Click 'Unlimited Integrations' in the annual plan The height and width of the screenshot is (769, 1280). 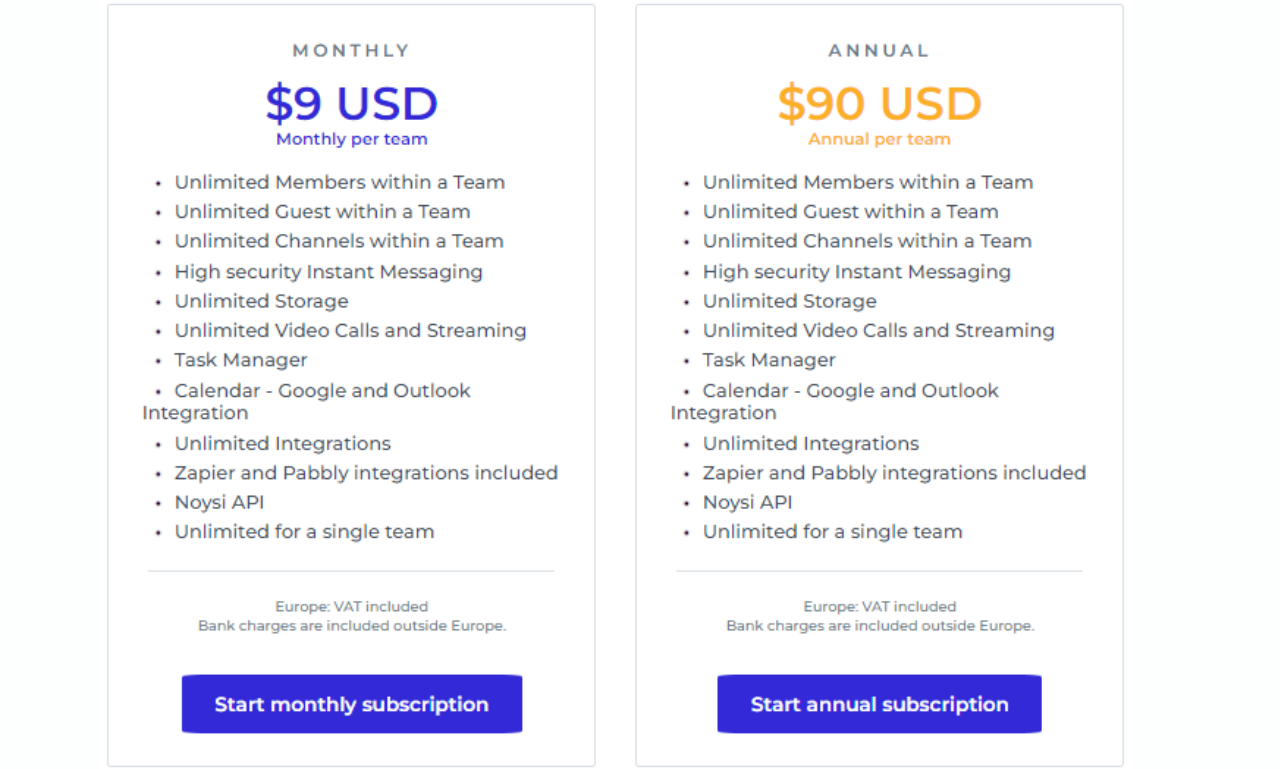[x=811, y=443]
